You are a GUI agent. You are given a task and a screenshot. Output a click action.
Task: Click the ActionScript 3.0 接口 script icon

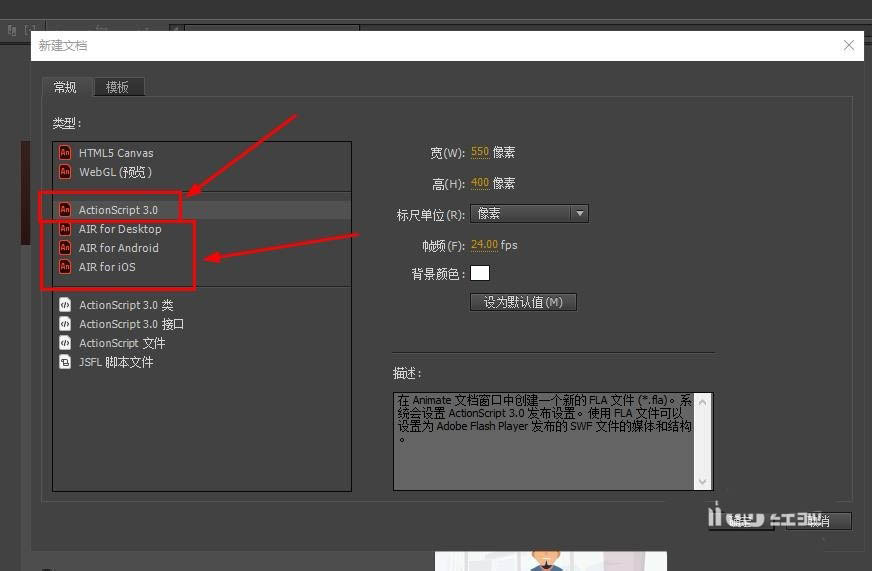pos(65,324)
